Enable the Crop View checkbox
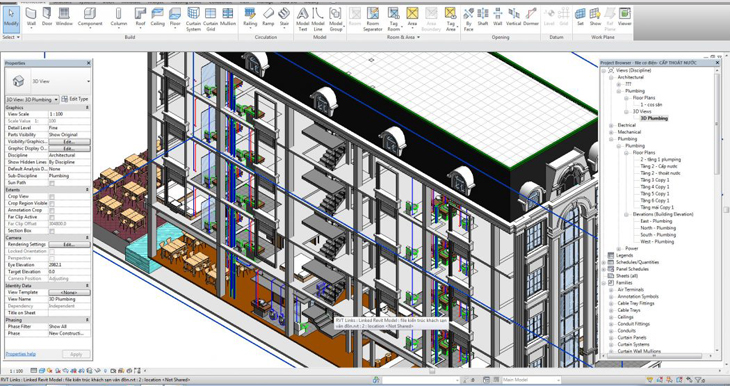The width and height of the screenshot is (730, 386). pyautogui.click(x=52, y=196)
